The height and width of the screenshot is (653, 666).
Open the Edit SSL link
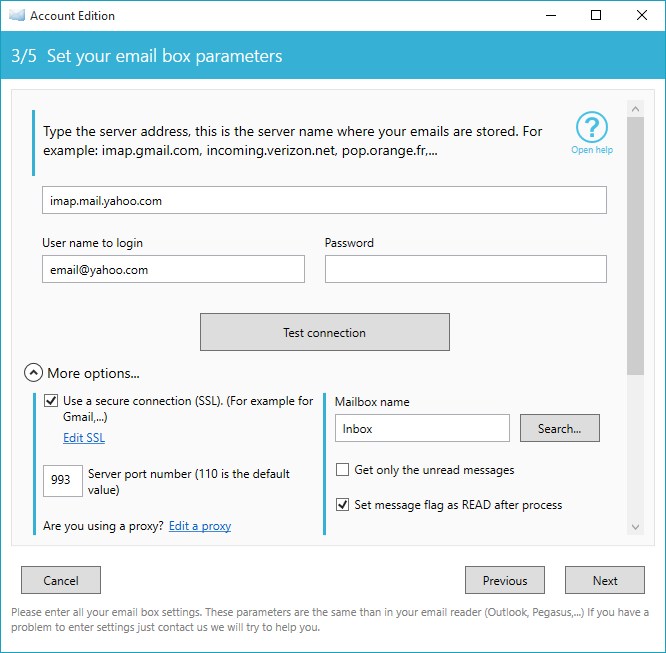click(x=84, y=438)
